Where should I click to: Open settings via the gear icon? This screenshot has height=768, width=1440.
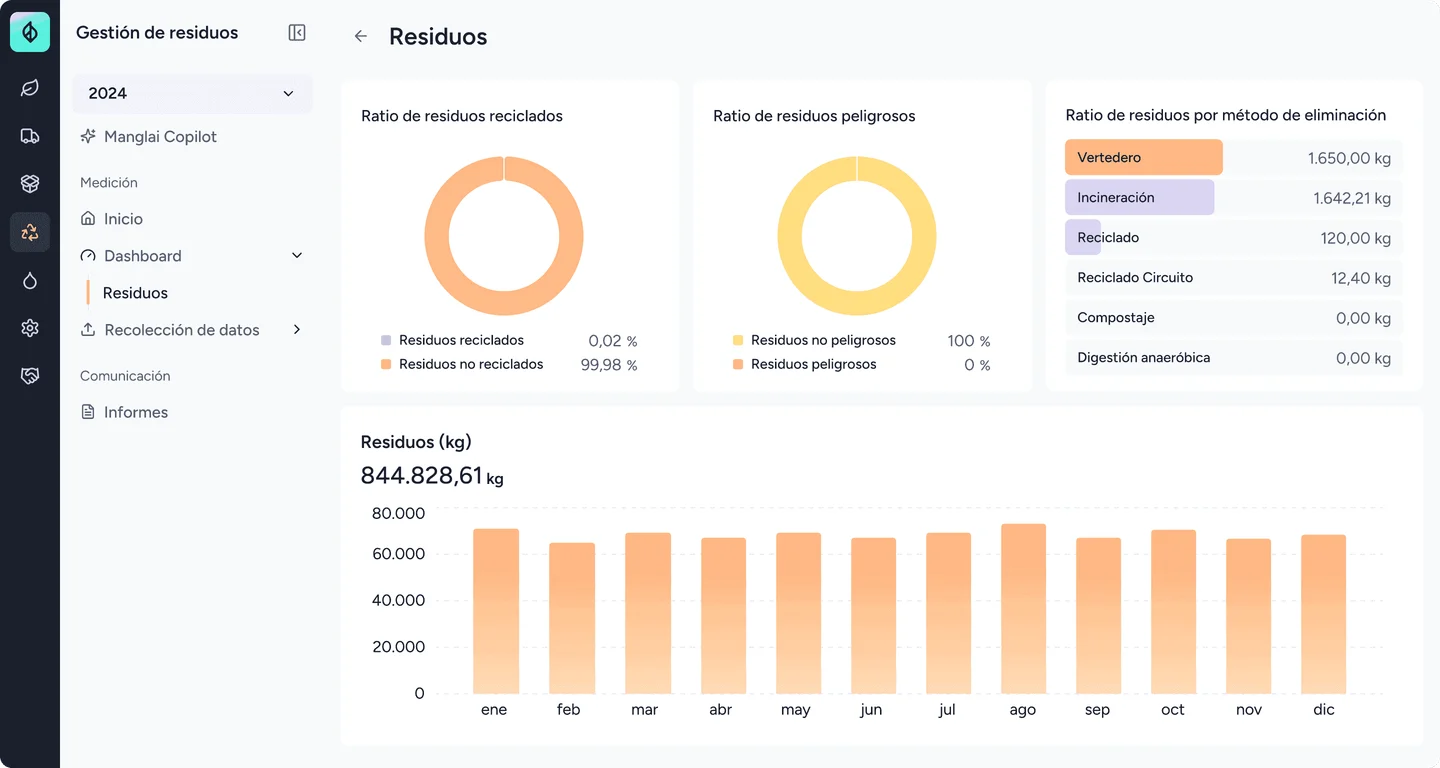pyautogui.click(x=30, y=328)
